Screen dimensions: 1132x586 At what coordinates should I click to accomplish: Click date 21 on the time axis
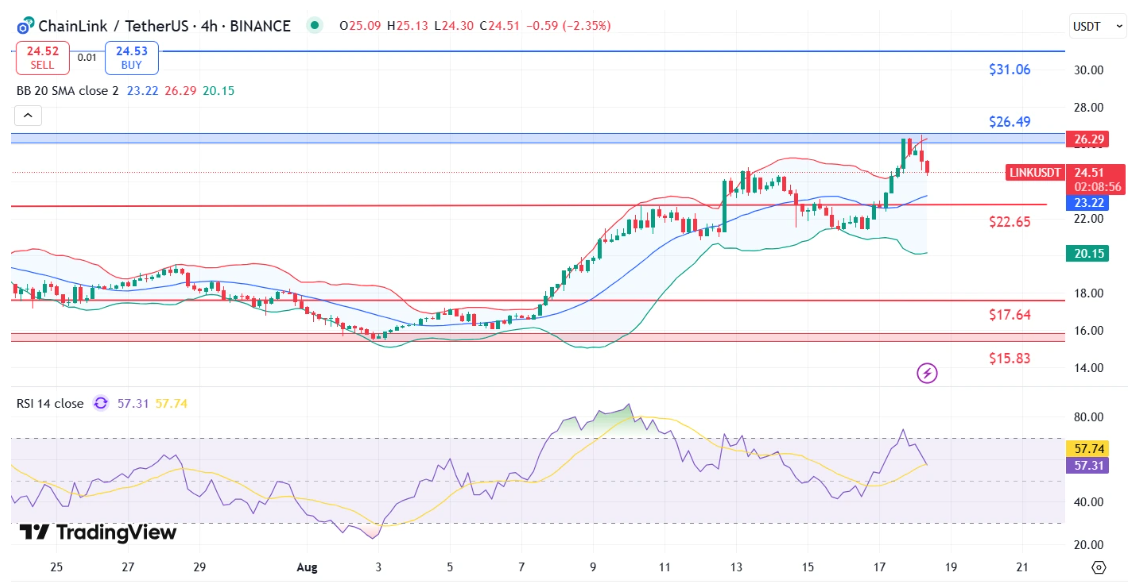[x=1022, y=567]
